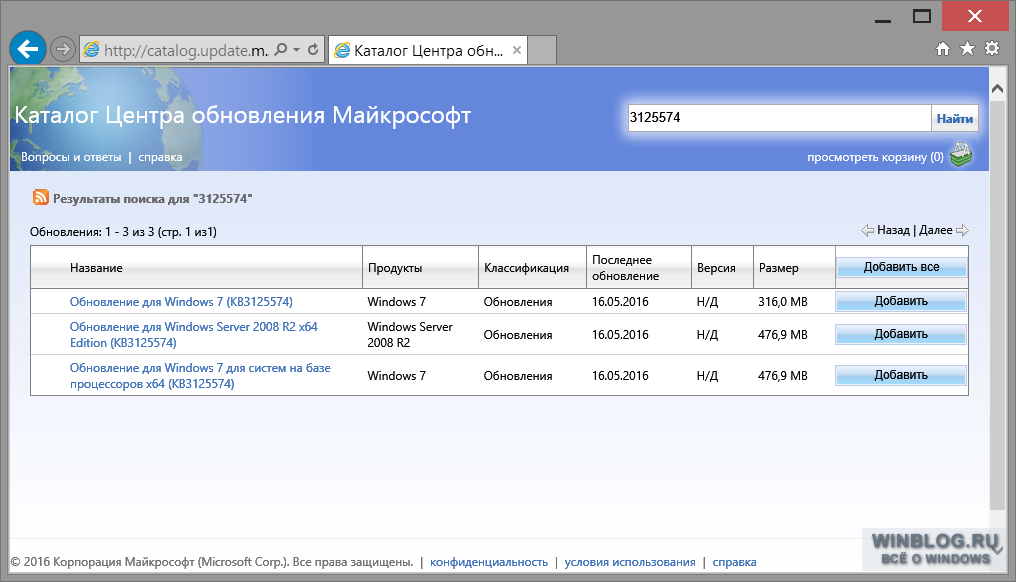1016x582 pixels.
Task: Open Favorites with the star icon
Action: [x=967, y=49]
